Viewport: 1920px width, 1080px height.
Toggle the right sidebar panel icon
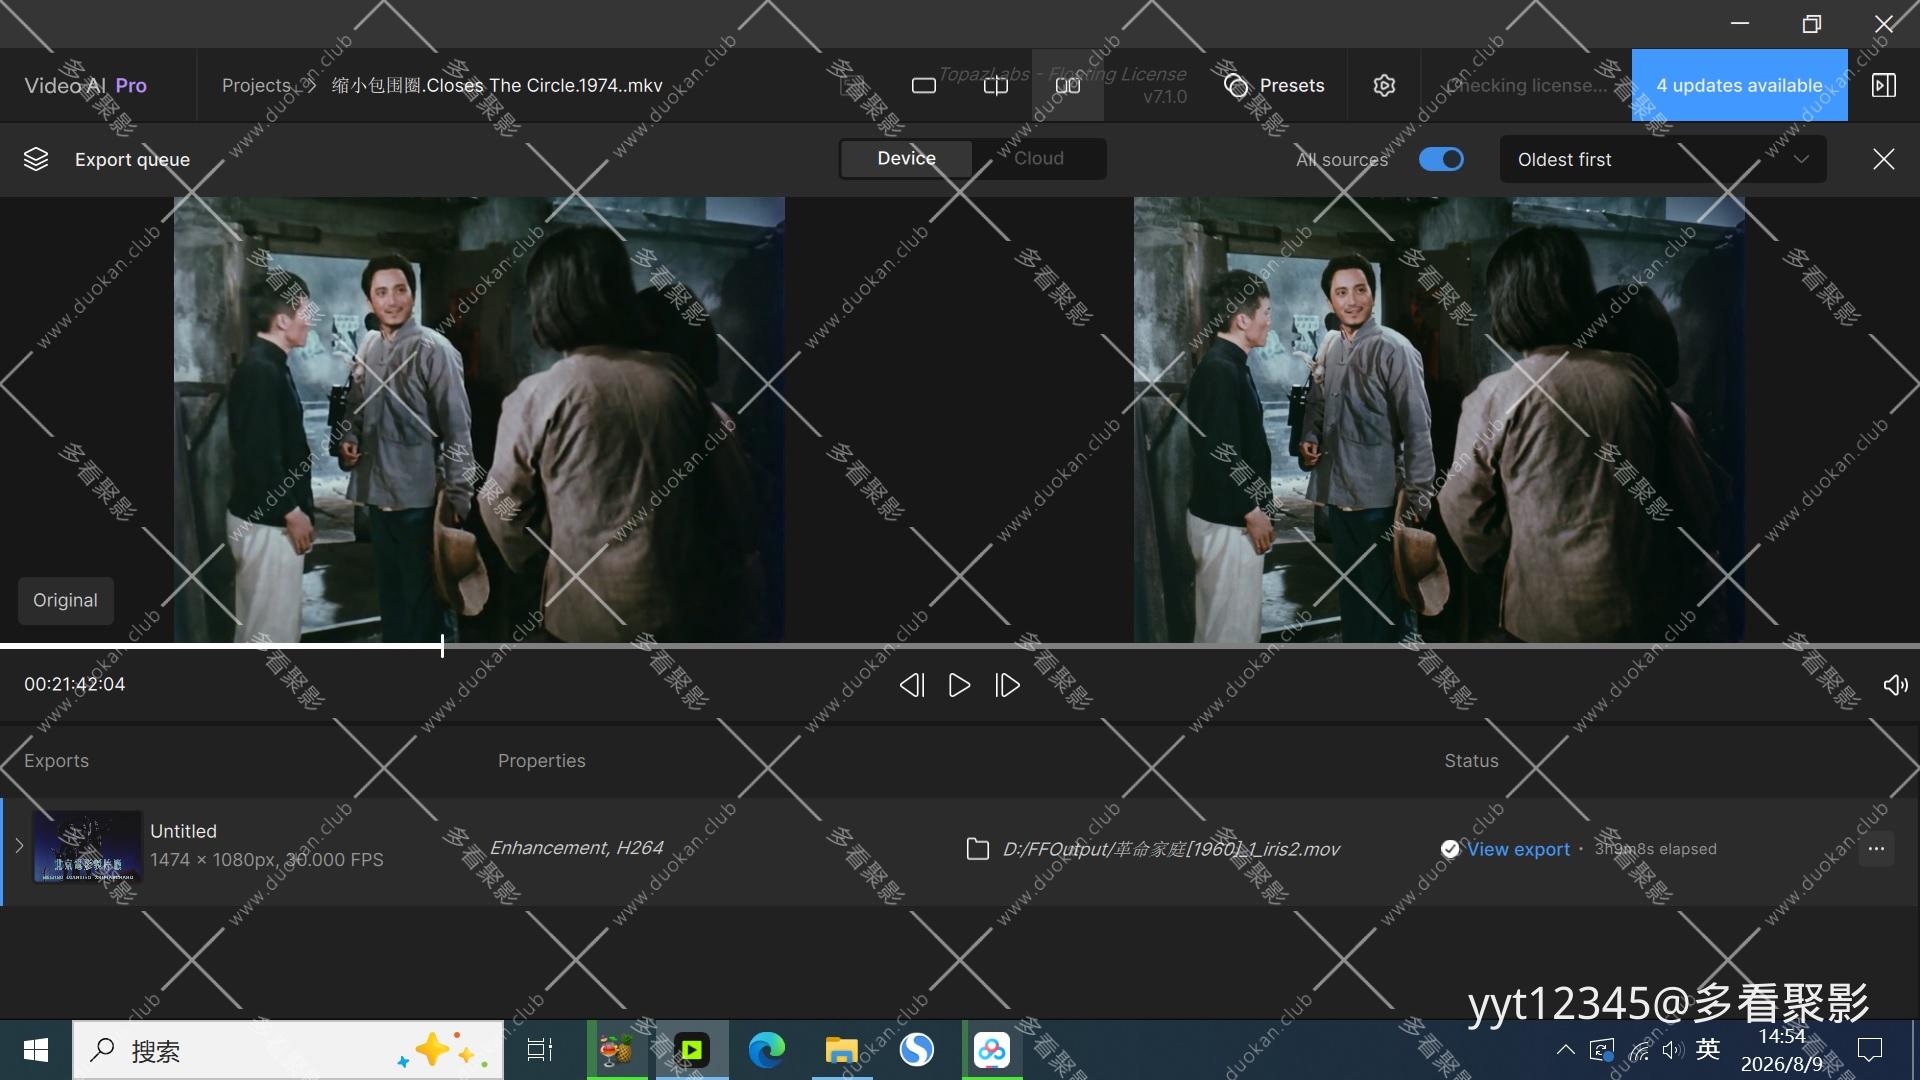1884,86
